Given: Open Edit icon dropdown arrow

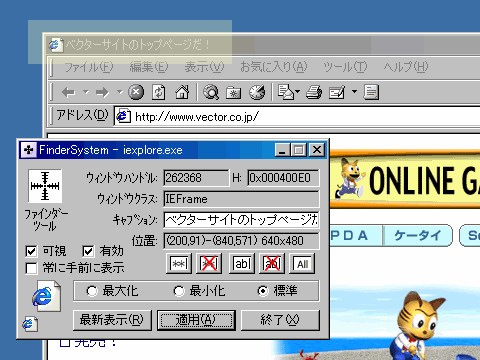Looking at the screenshot, I should coord(354,91).
